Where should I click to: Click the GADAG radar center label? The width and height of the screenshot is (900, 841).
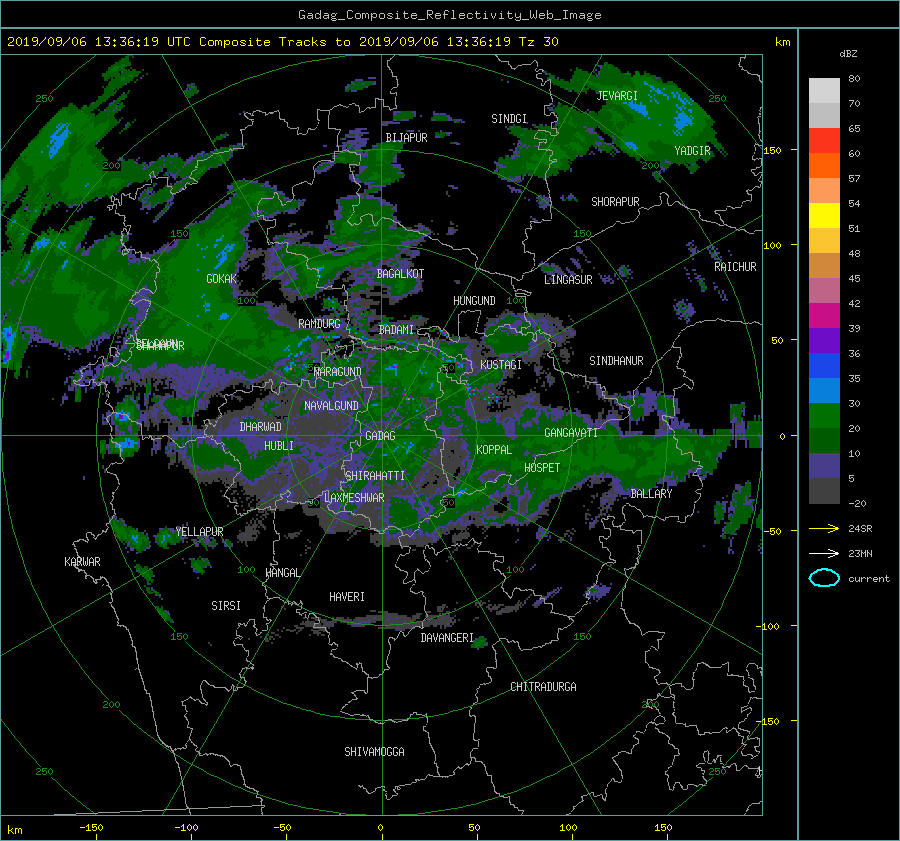click(x=380, y=436)
